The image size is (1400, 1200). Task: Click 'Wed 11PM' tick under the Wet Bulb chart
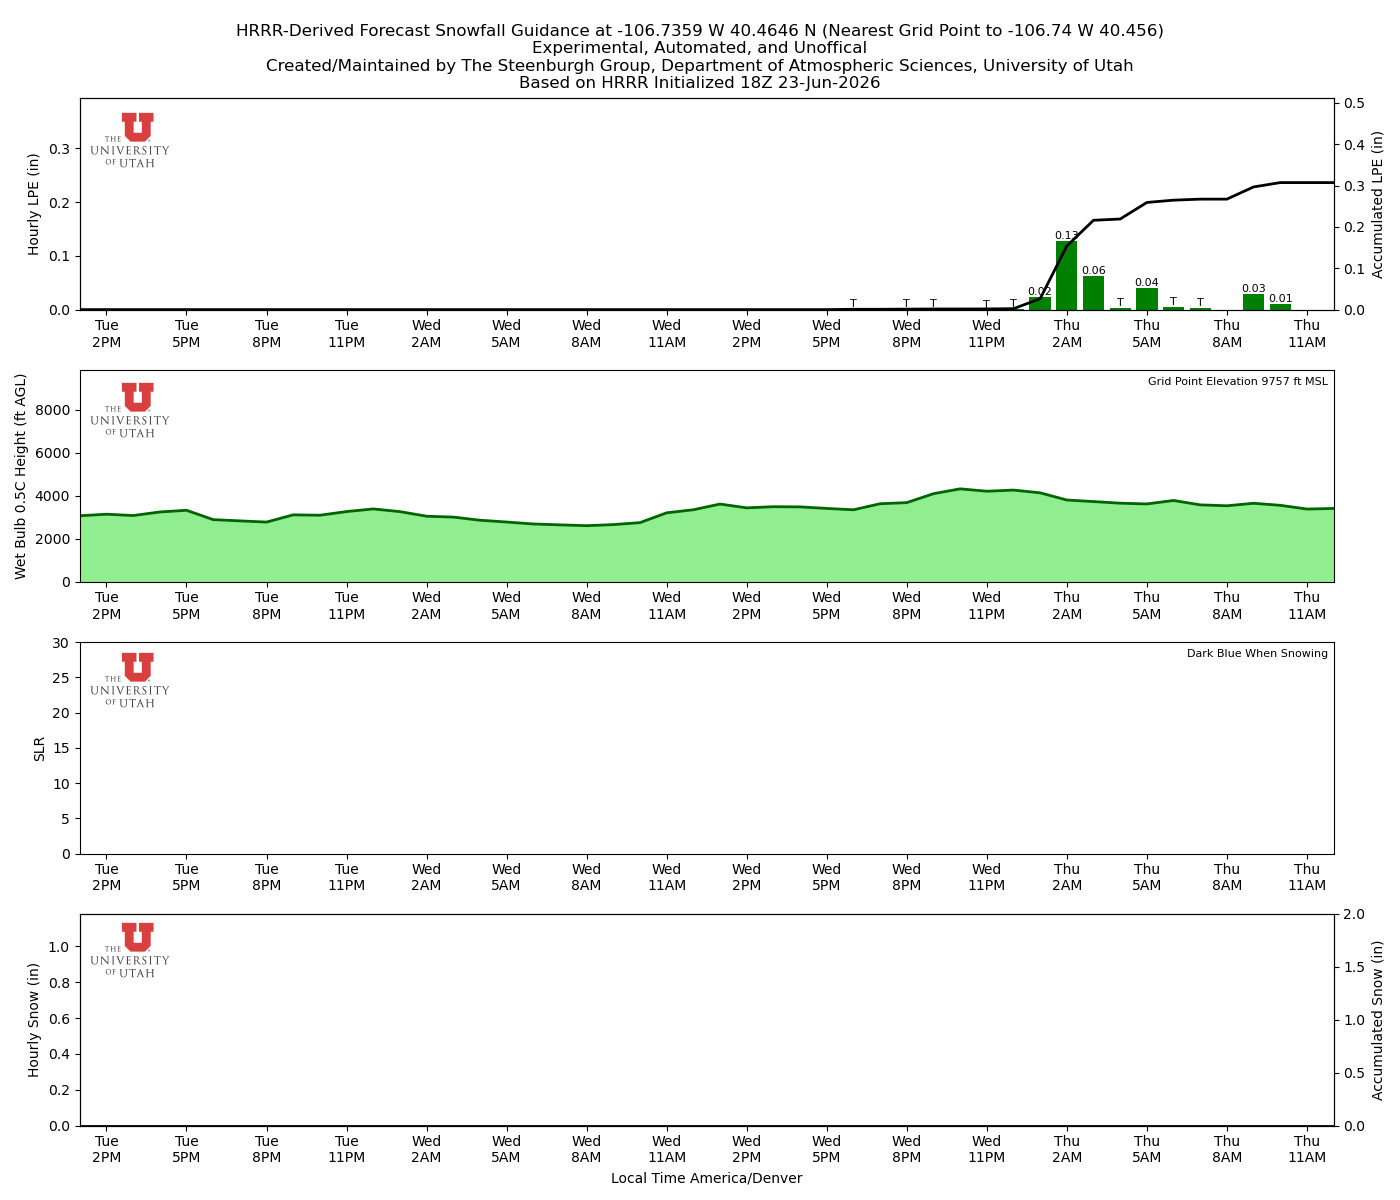pyautogui.click(x=986, y=605)
